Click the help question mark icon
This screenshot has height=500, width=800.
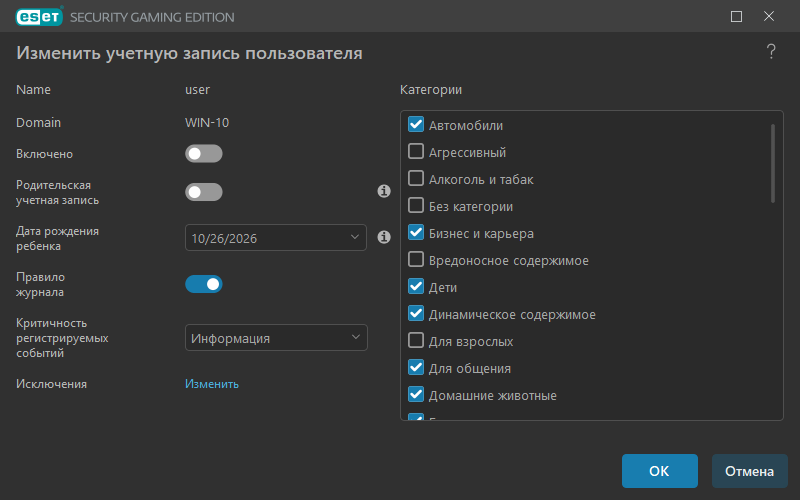771,52
